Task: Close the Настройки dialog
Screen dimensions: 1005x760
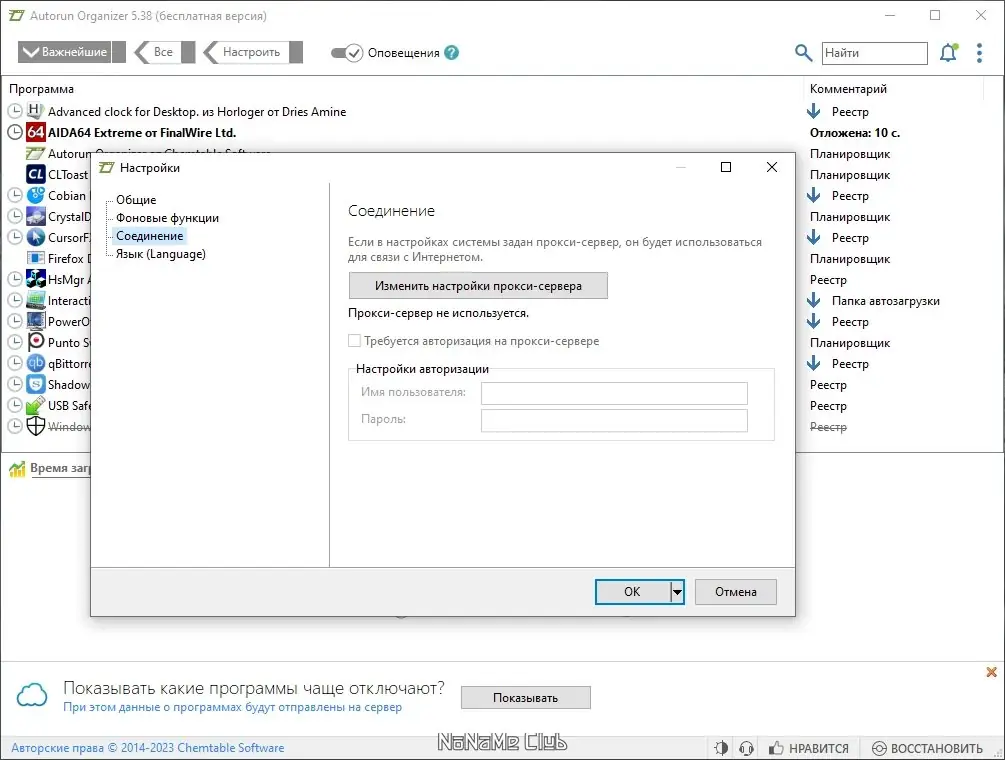Action: [772, 167]
